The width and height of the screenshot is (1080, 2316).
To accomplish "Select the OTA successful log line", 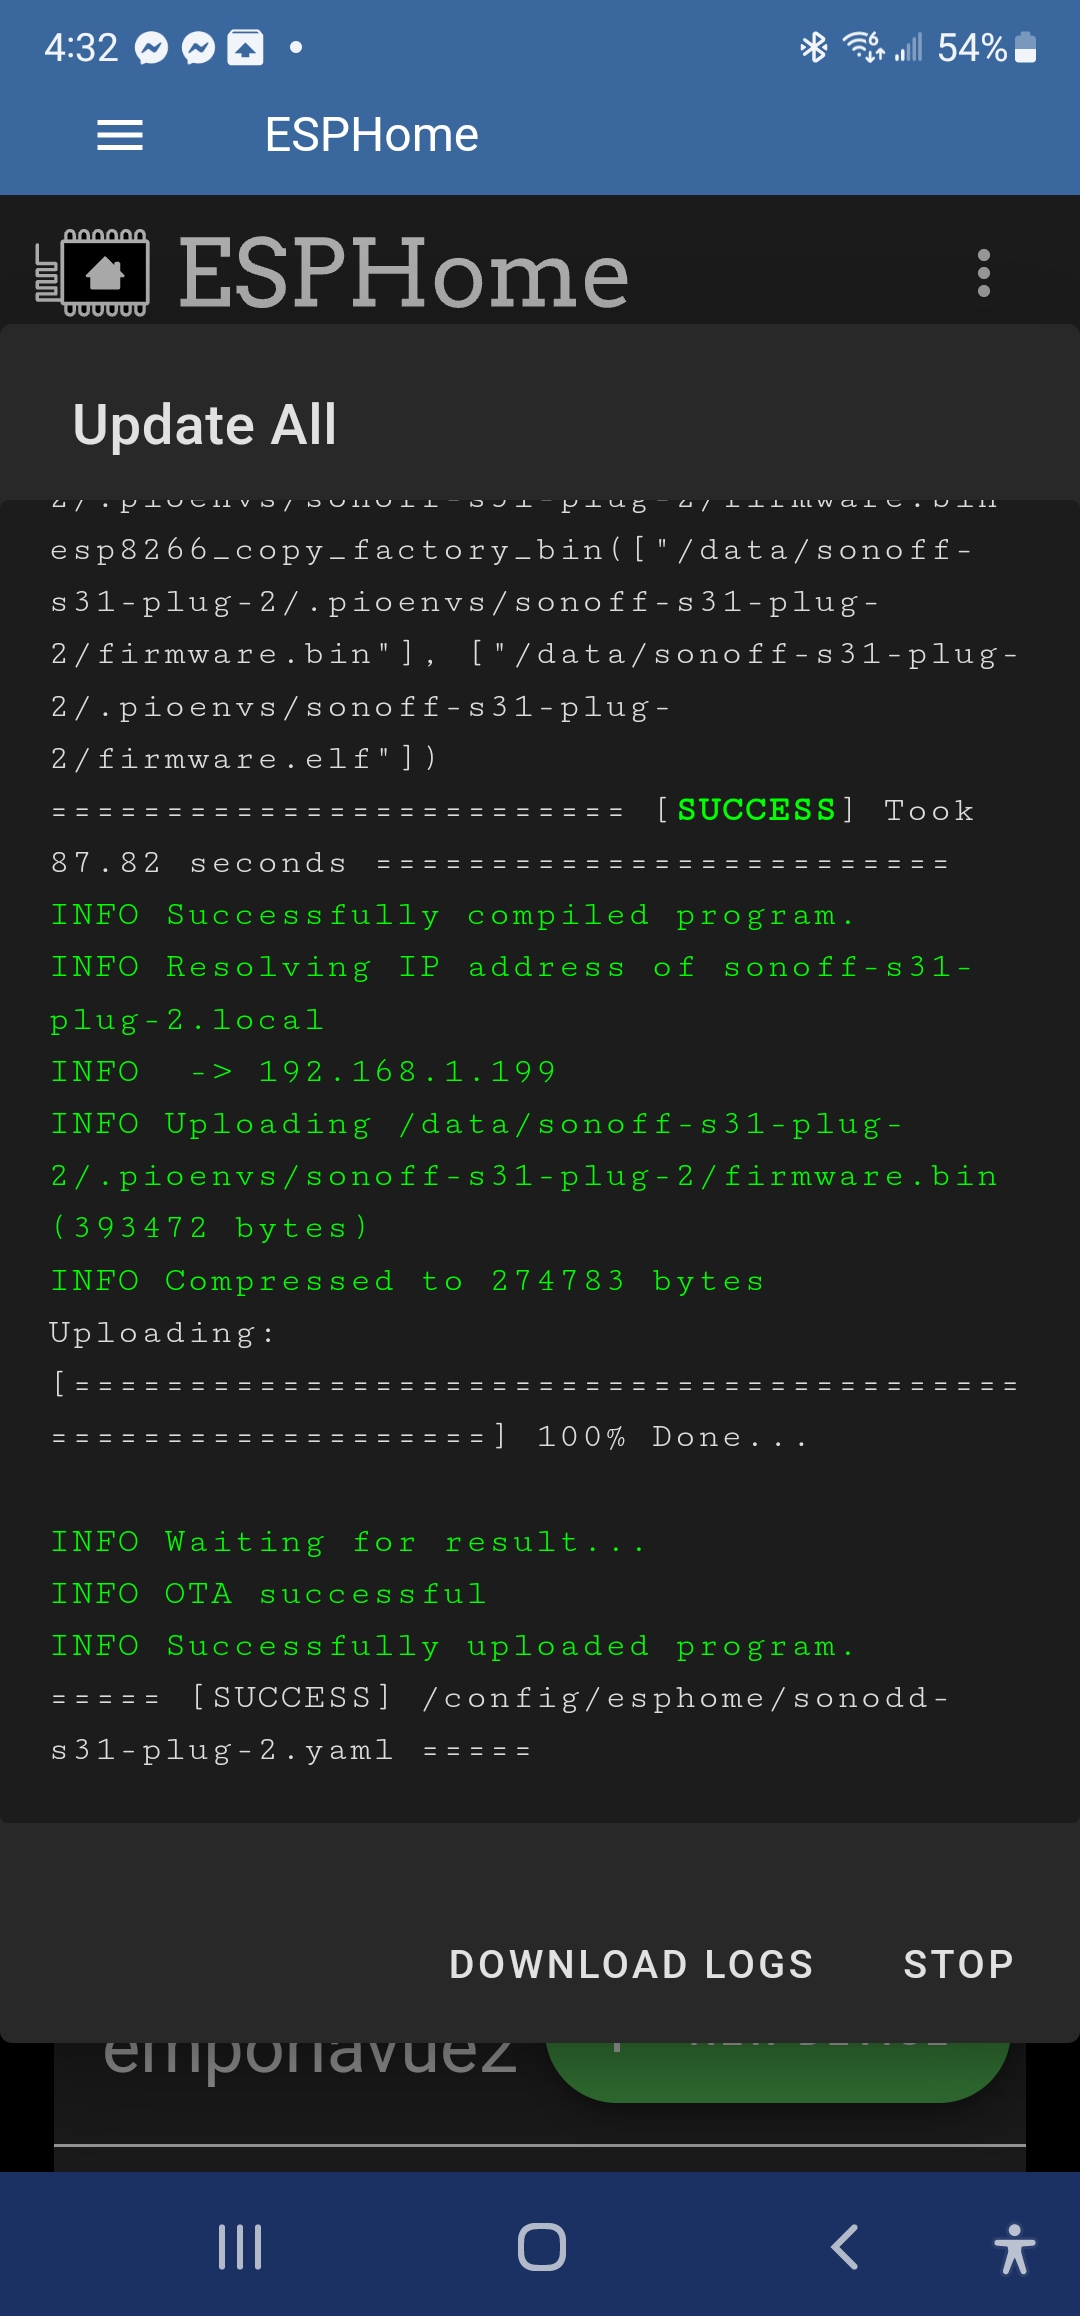I will point(268,1593).
